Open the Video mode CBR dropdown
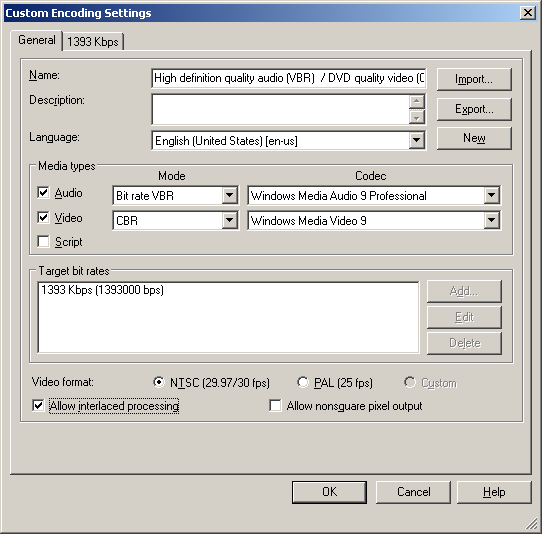542x534 pixels. point(230,220)
